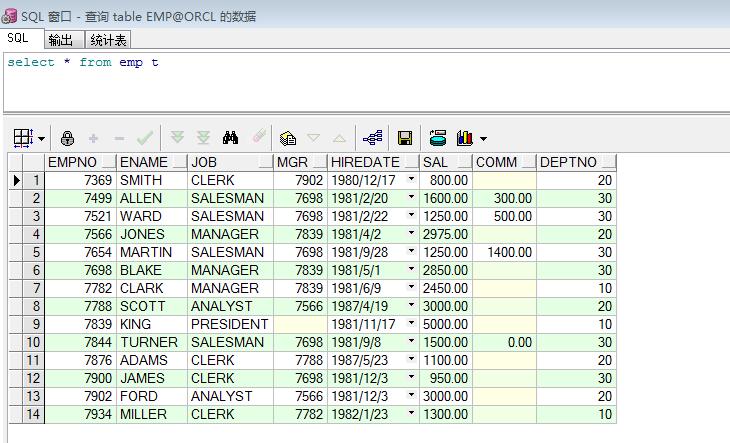Click the save floppy disk icon
The width and height of the screenshot is (730, 443).
point(405,138)
